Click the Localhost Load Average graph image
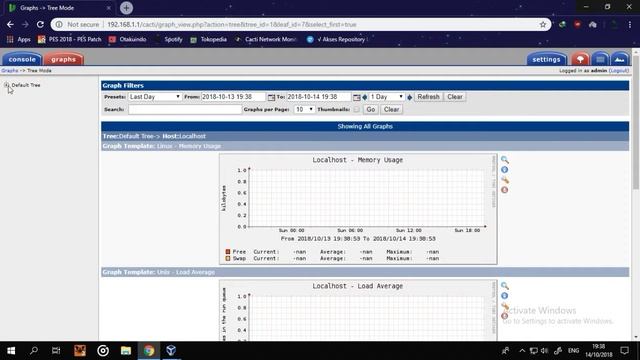This screenshot has height=360, width=640. tap(358, 311)
